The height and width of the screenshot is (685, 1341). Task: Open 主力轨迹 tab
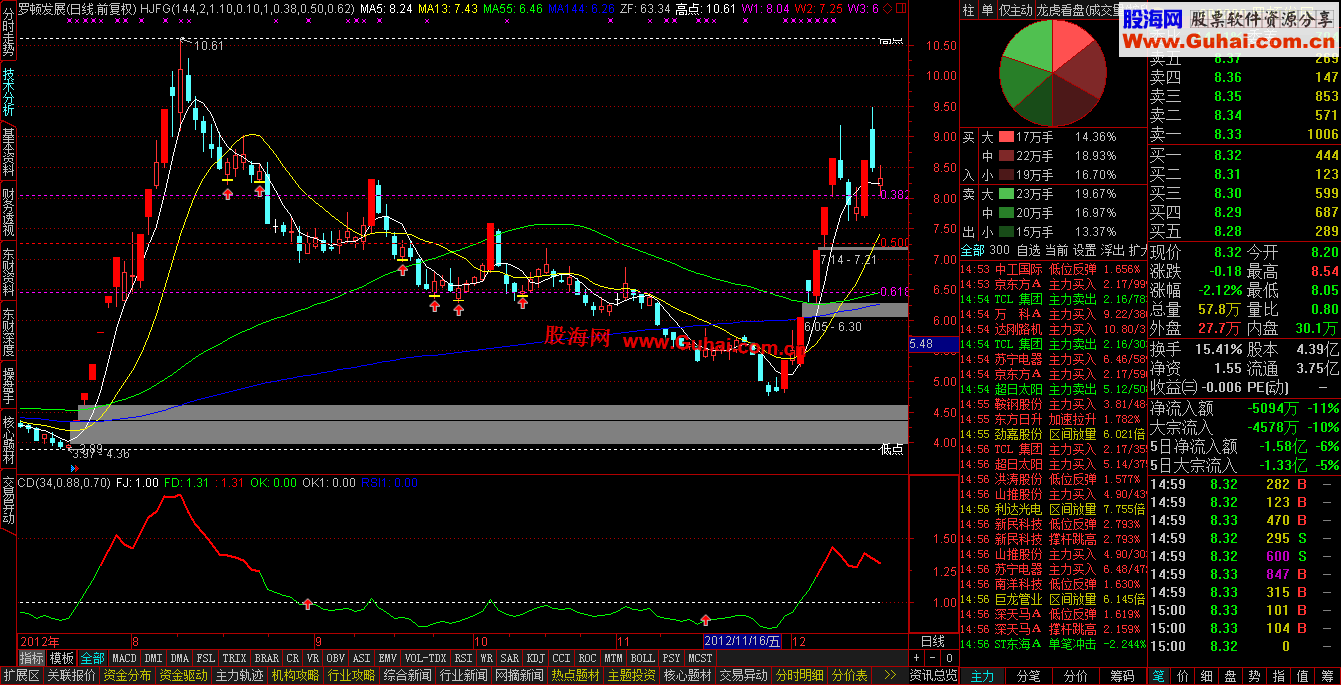pos(240,676)
